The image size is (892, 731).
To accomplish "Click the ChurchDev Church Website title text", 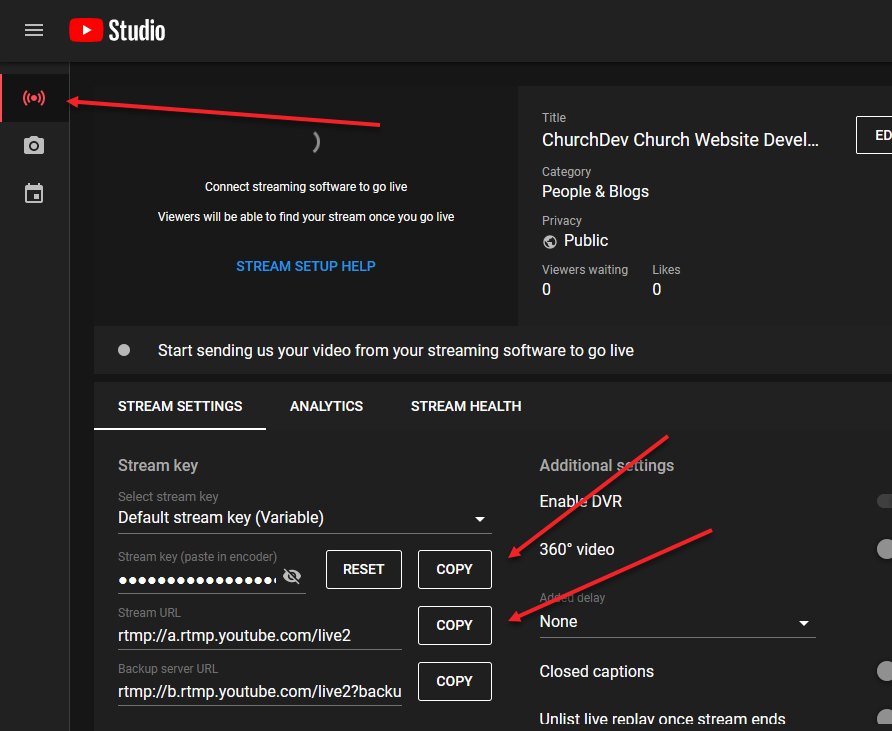I will 680,140.
